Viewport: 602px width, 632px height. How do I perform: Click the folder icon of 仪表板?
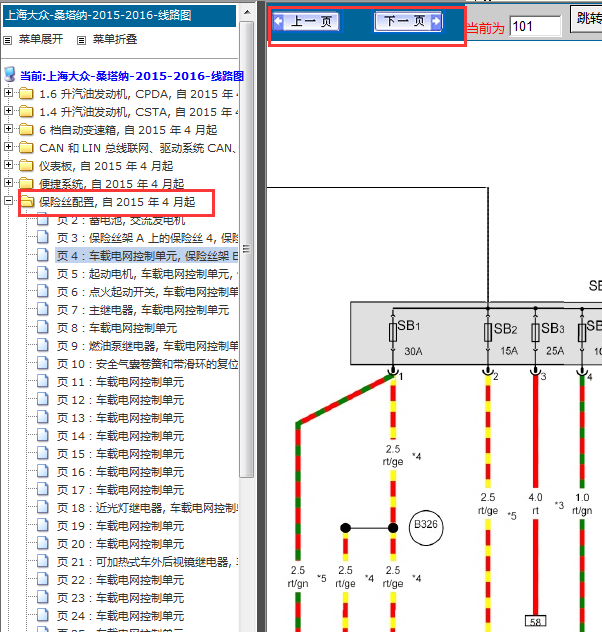(27, 165)
